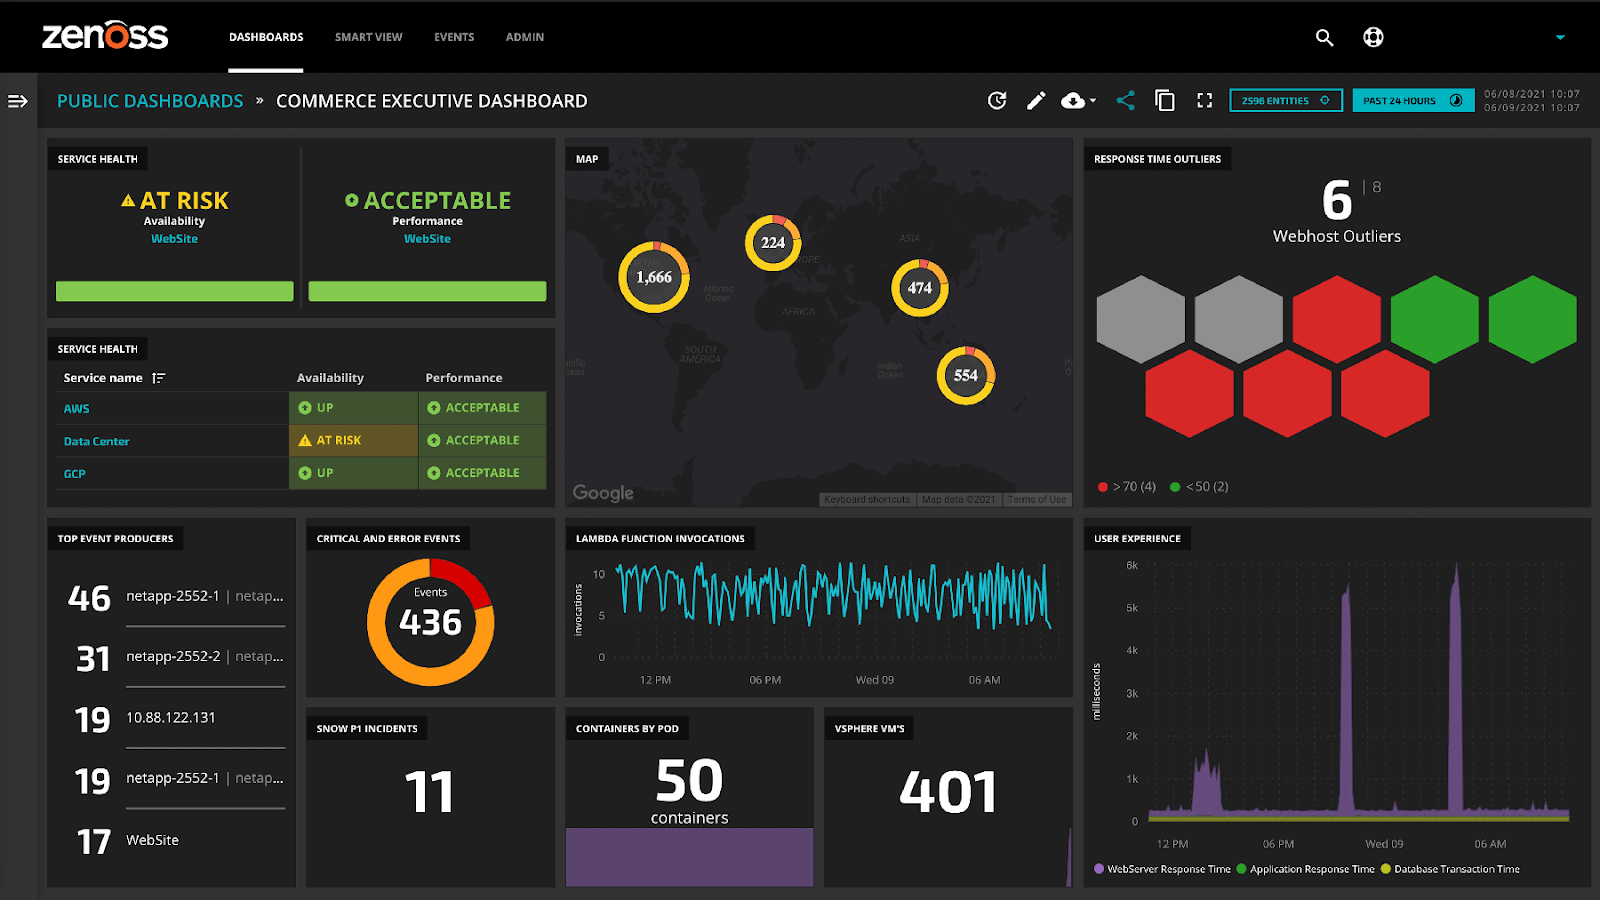1600x900 pixels.
Task: Switch to the Dashboards tab
Action: [x=266, y=37]
